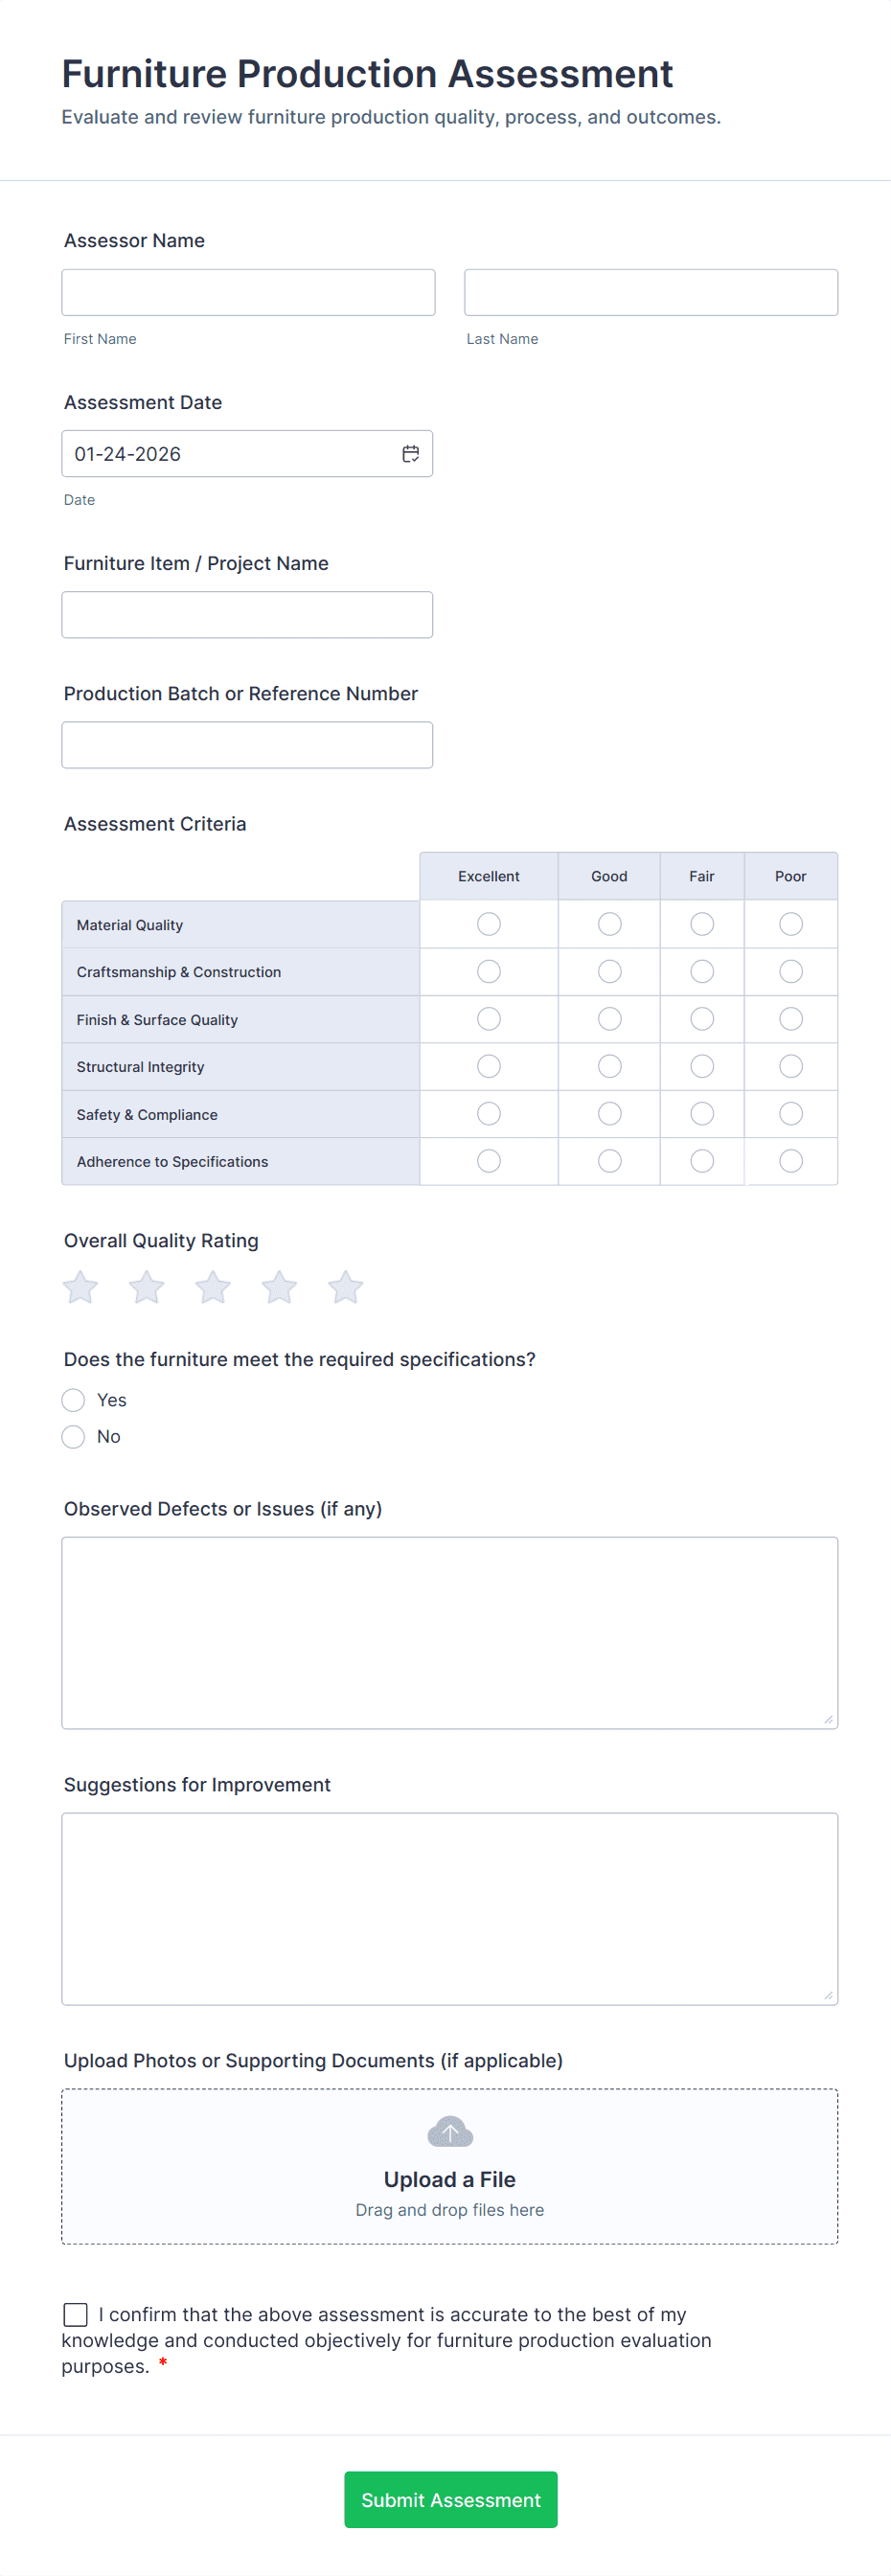891x2576 pixels.
Task: Select No for the specifications question
Action: (72, 1437)
